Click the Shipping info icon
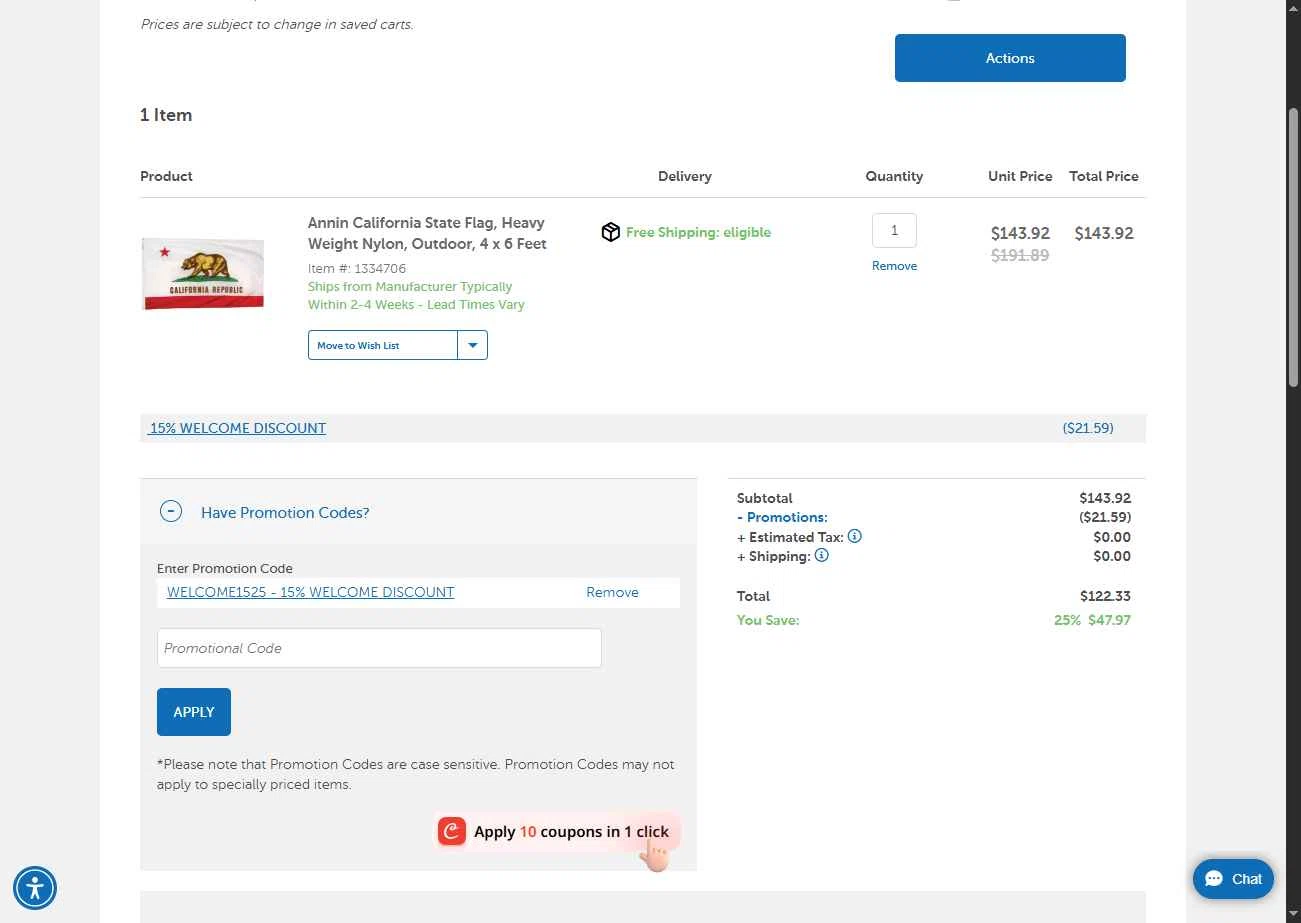This screenshot has height=923, width=1301. click(x=822, y=555)
